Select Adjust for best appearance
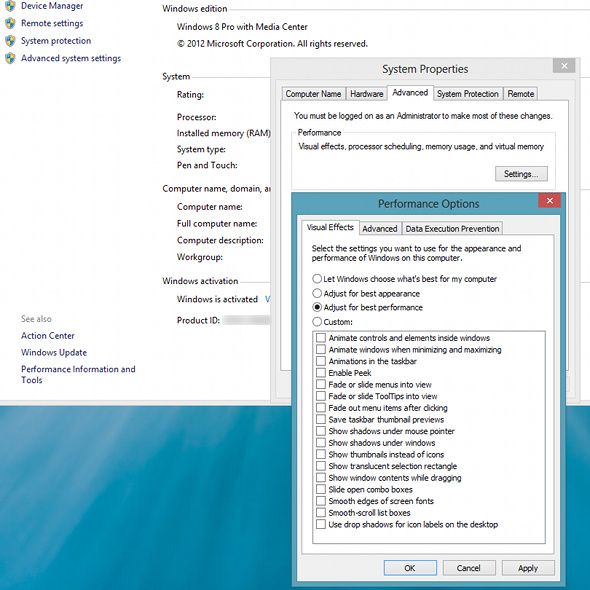590x590 pixels. click(366, 293)
